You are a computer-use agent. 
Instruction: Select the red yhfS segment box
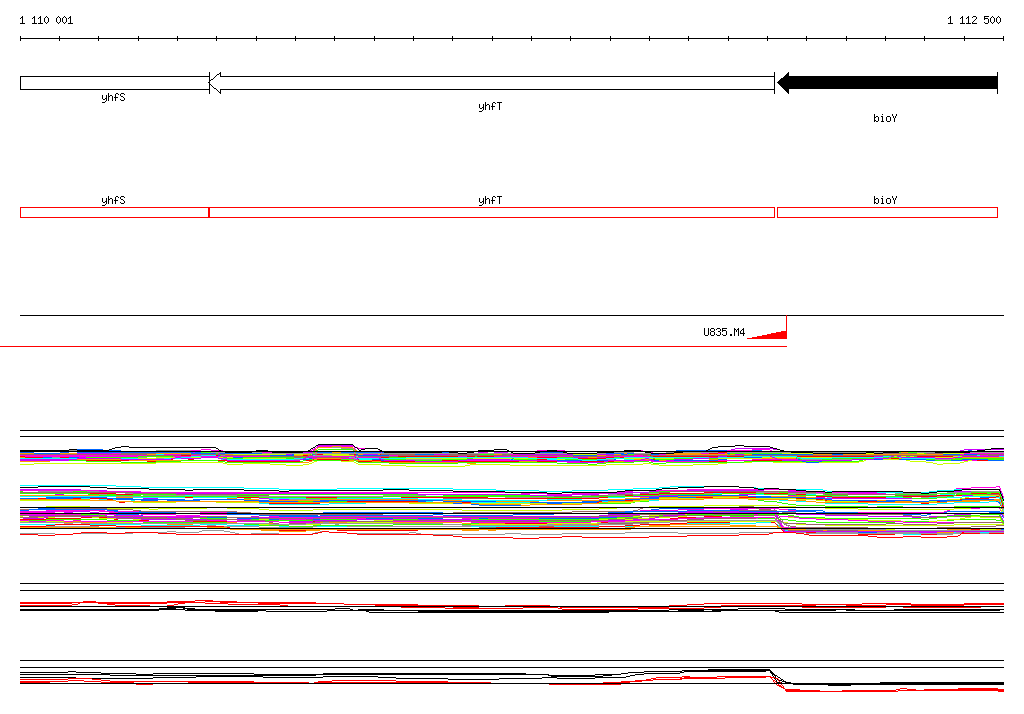(114, 212)
